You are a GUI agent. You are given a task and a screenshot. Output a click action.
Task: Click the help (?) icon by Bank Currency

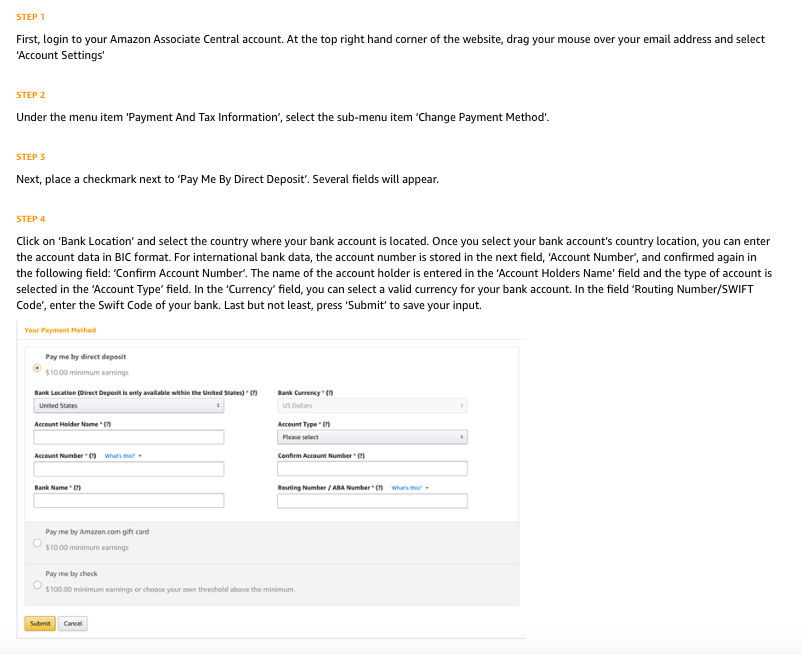click(329, 393)
